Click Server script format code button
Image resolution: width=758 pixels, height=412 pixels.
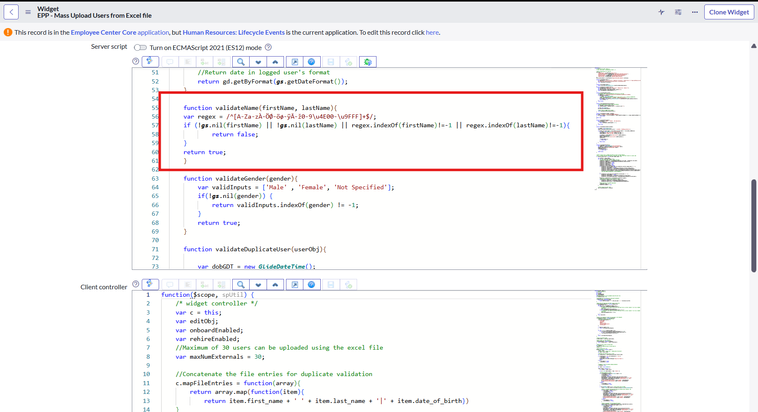[187, 61]
